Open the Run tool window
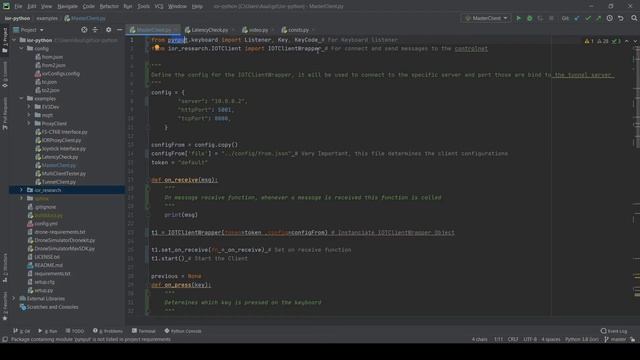 [x=48, y=331]
